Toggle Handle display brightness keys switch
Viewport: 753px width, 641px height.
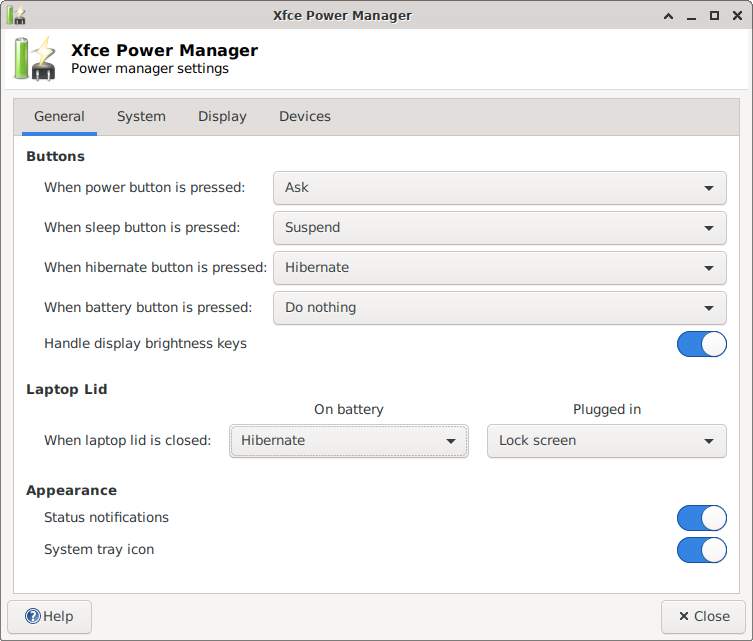[702, 344]
